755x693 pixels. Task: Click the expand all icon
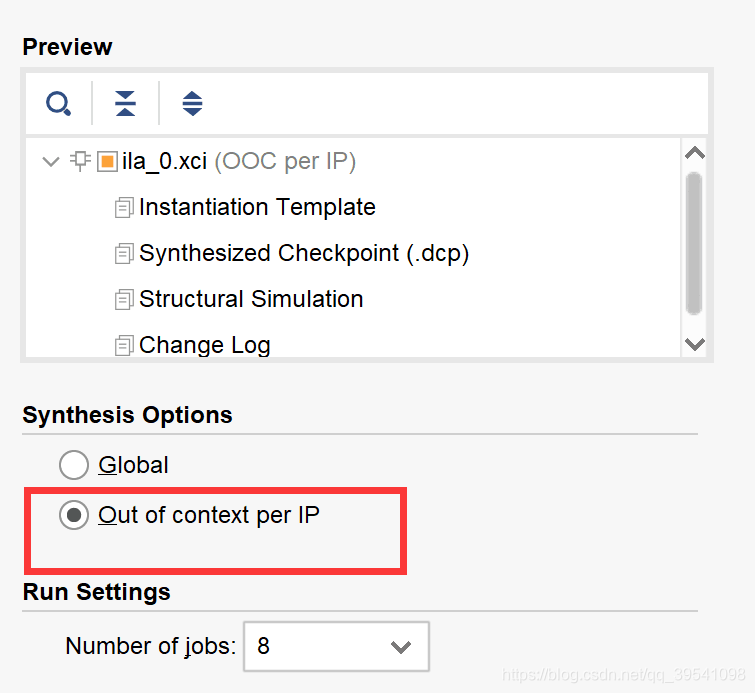[192, 103]
